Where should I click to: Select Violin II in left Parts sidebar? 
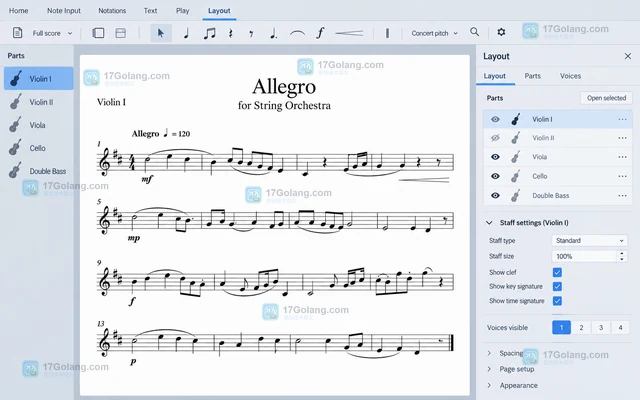tap(39, 102)
